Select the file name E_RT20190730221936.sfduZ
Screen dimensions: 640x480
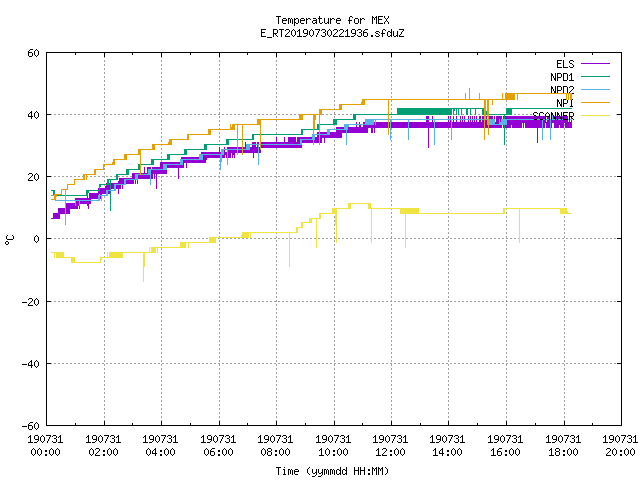pos(332,33)
